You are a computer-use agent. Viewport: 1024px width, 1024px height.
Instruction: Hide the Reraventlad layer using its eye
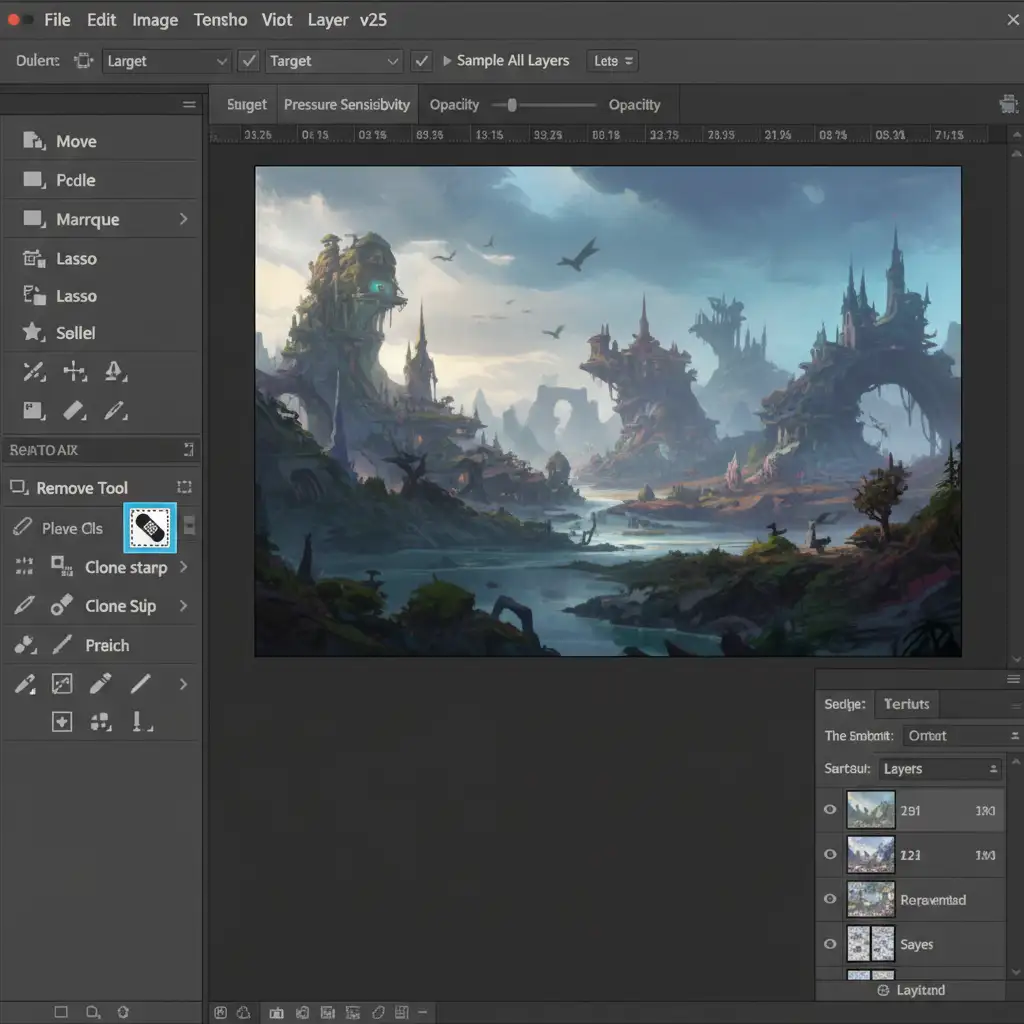(x=830, y=899)
